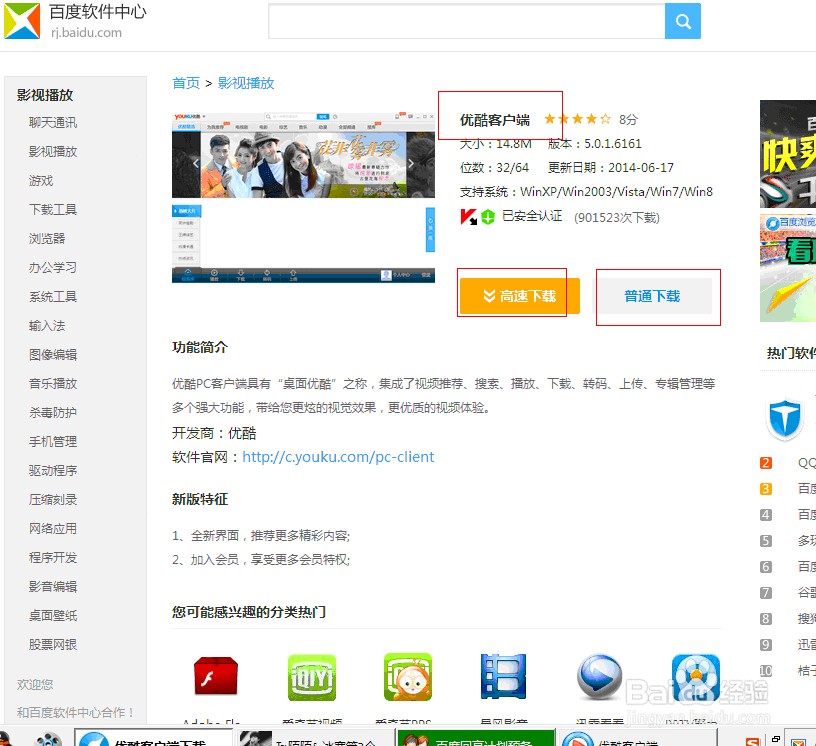Click rank badge number 6
The image size is (816, 746).
tap(766, 567)
